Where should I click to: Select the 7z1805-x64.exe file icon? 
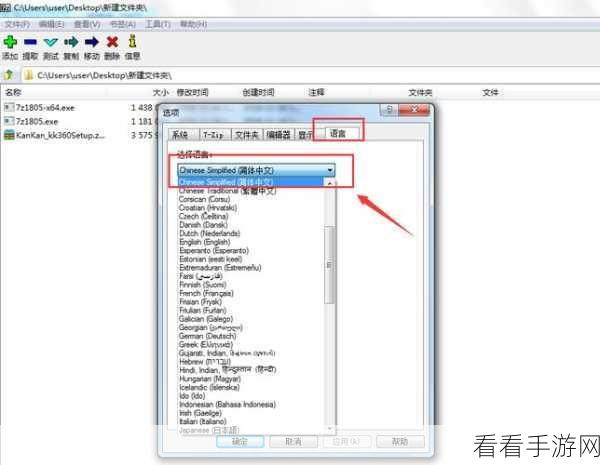9,108
